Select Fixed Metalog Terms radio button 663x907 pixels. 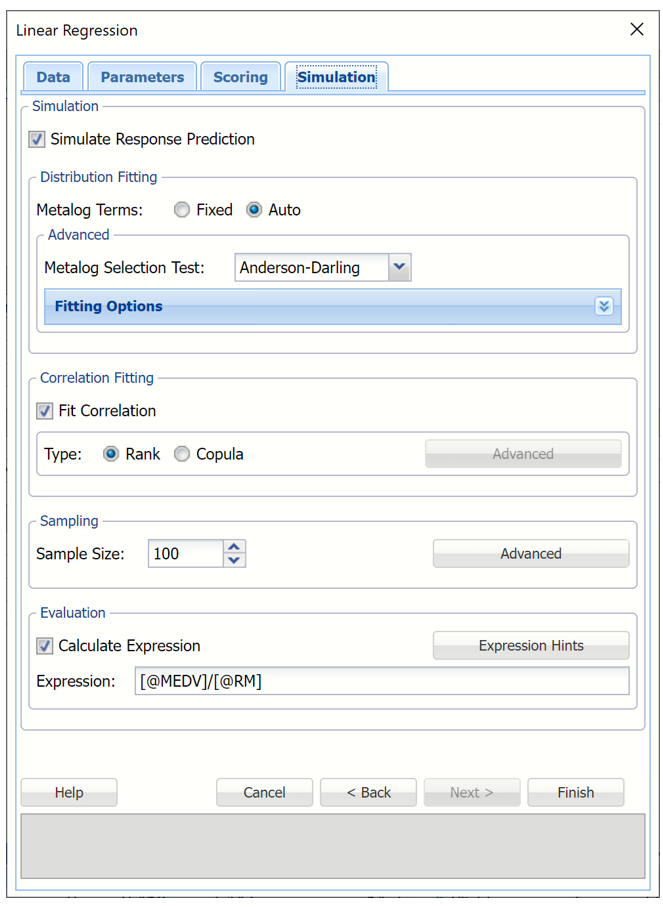tap(182, 210)
